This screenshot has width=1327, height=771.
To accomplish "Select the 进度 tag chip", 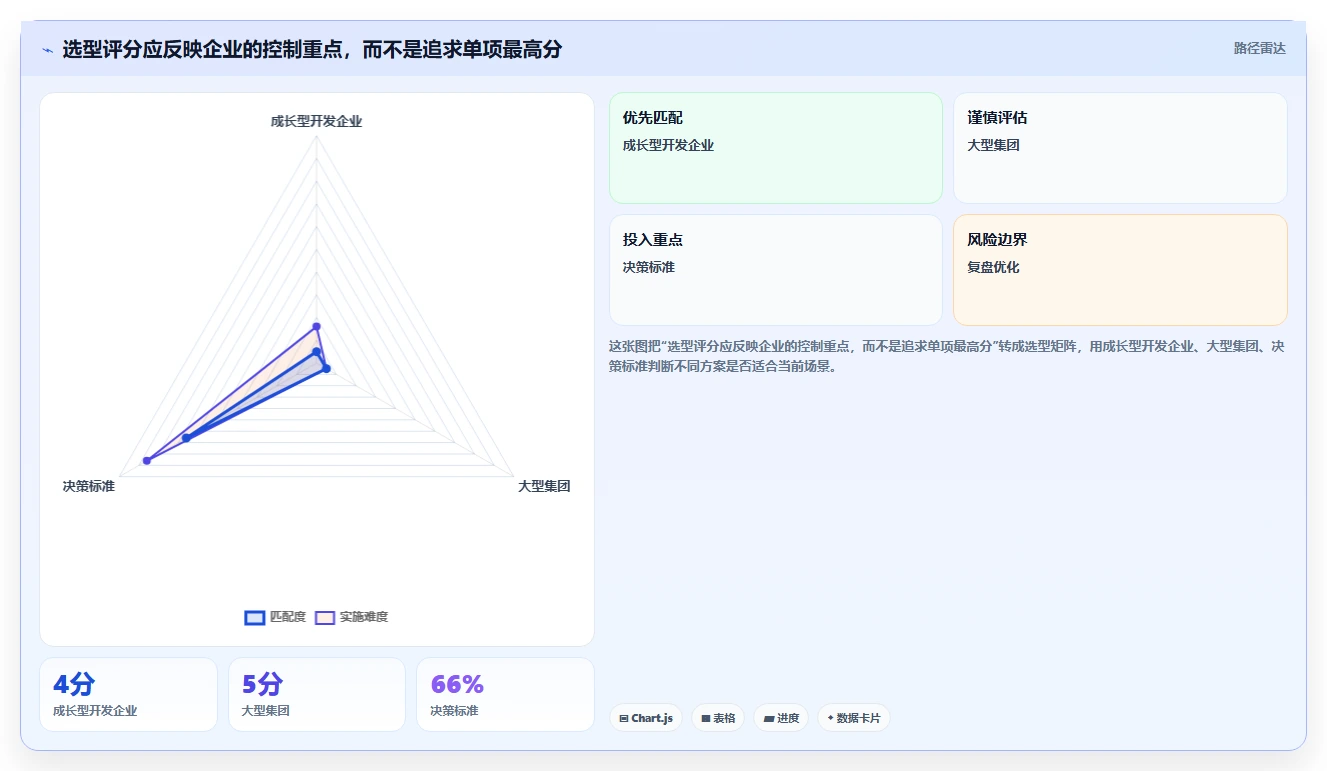I will point(781,718).
